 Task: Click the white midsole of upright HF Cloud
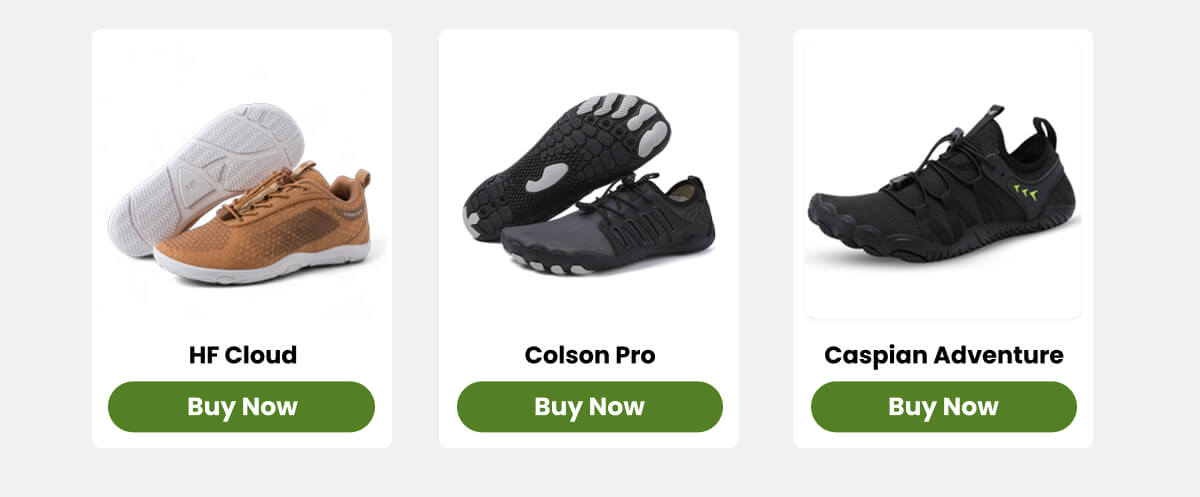[262, 269]
